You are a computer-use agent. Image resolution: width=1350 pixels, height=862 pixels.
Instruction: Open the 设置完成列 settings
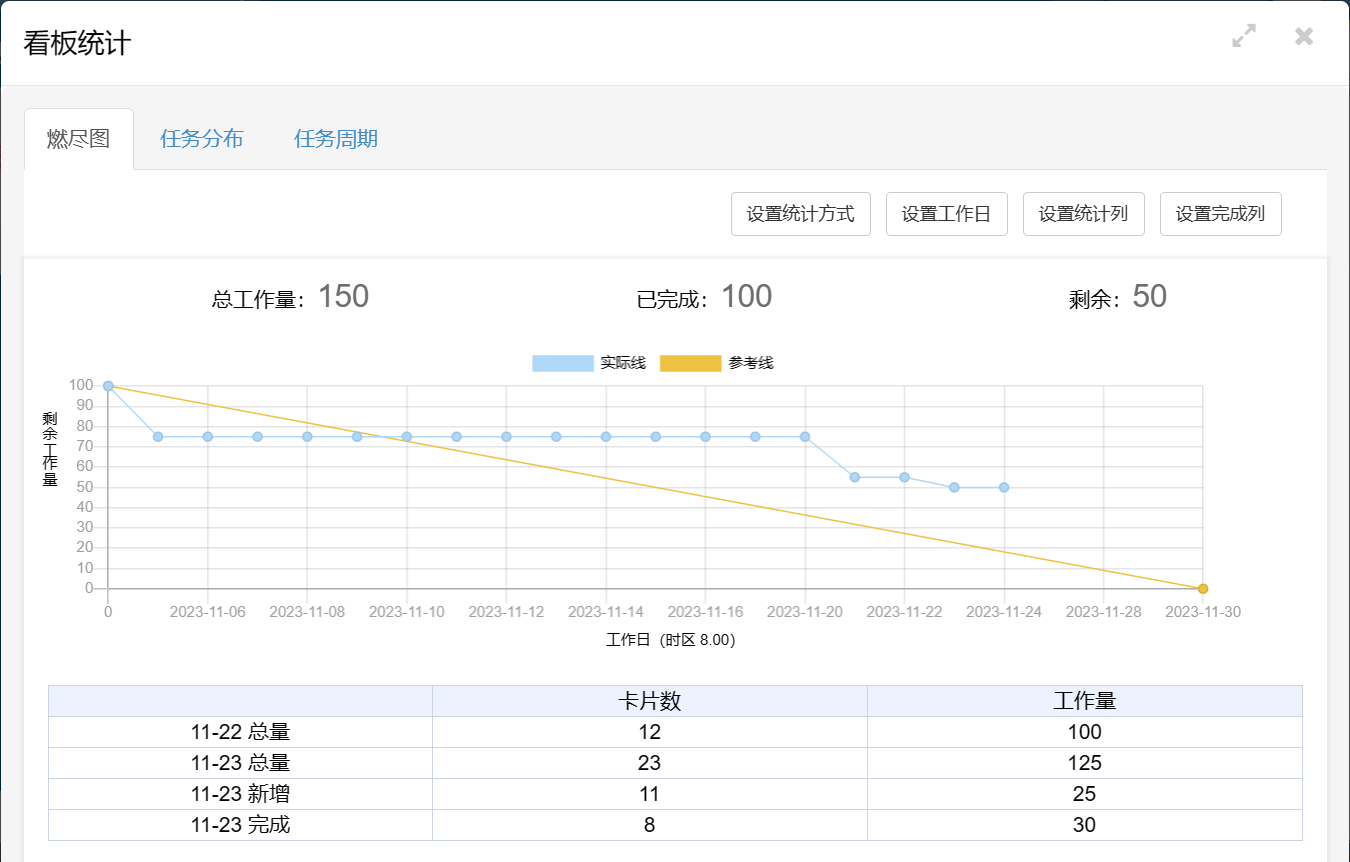coord(1220,214)
